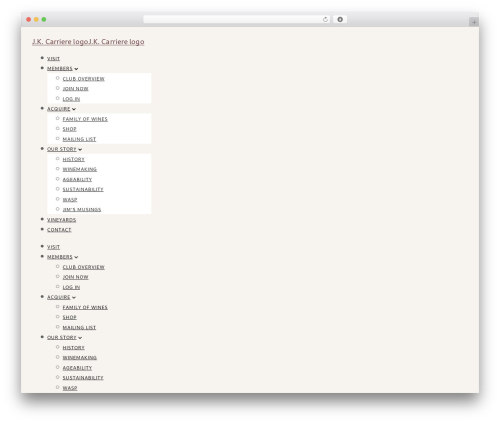The width and height of the screenshot is (500, 423).
Task: Open a new tab with the plus button
Action: pyautogui.click(x=474, y=22)
